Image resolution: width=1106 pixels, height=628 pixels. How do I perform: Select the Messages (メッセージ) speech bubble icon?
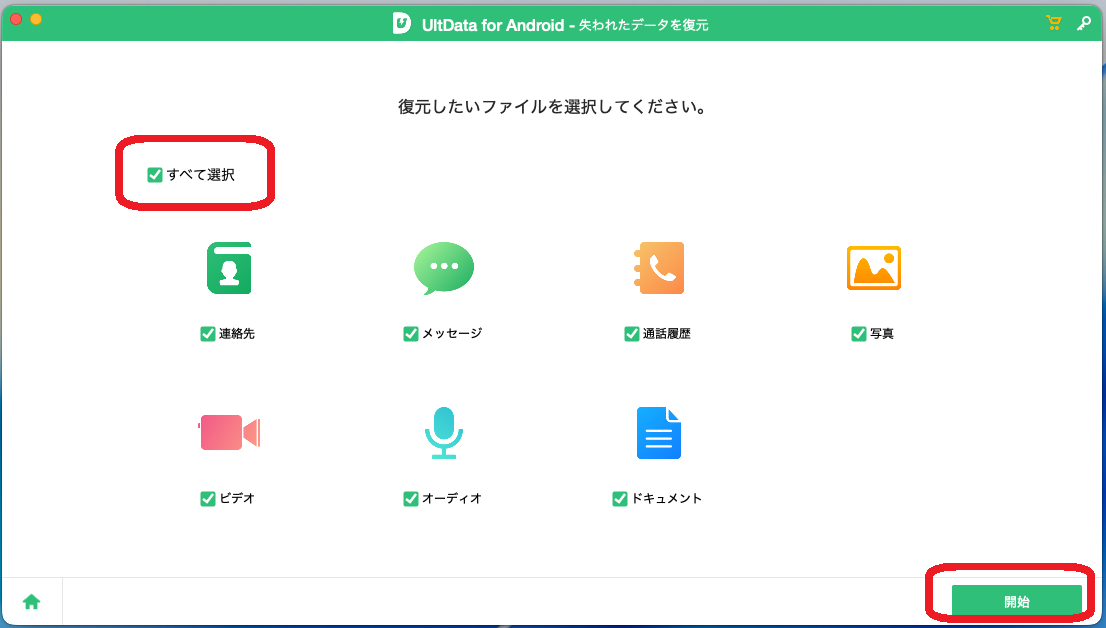click(x=444, y=268)
